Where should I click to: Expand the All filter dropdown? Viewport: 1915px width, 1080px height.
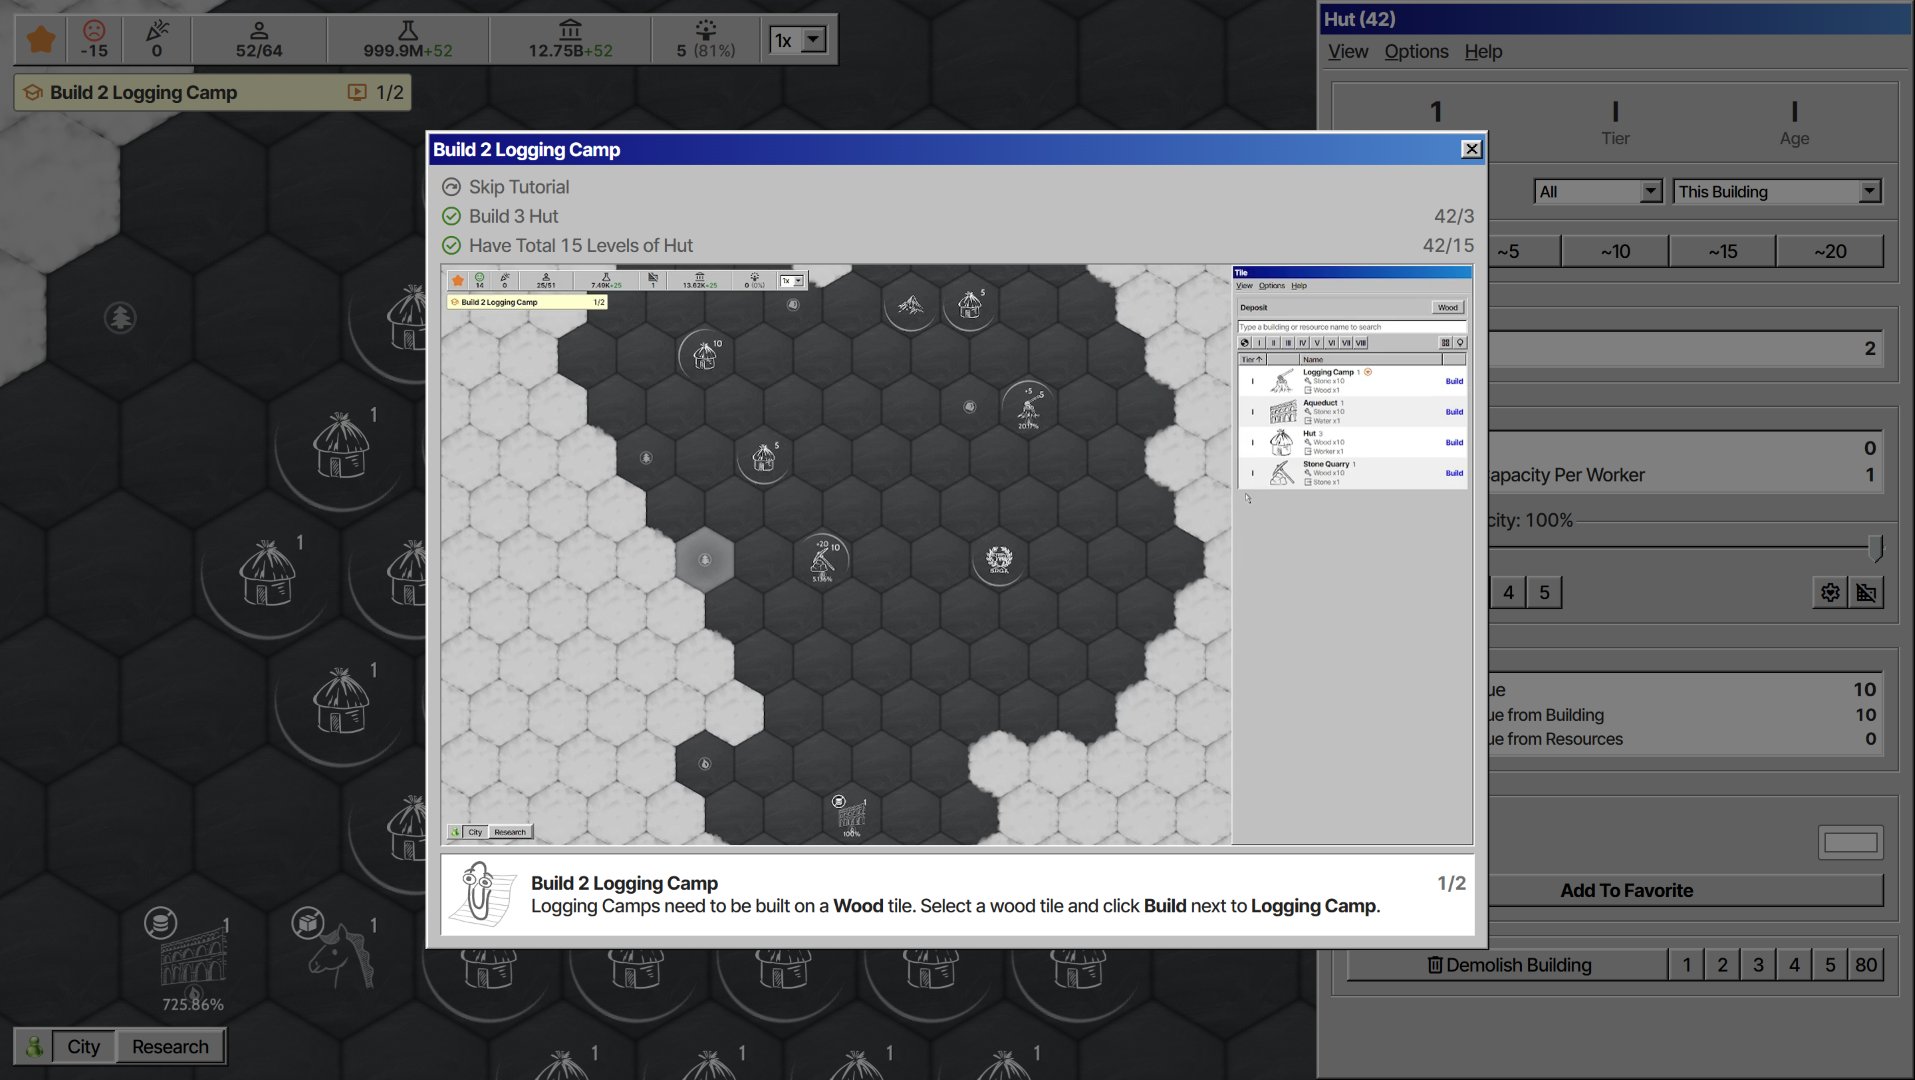coord(1598,191)
